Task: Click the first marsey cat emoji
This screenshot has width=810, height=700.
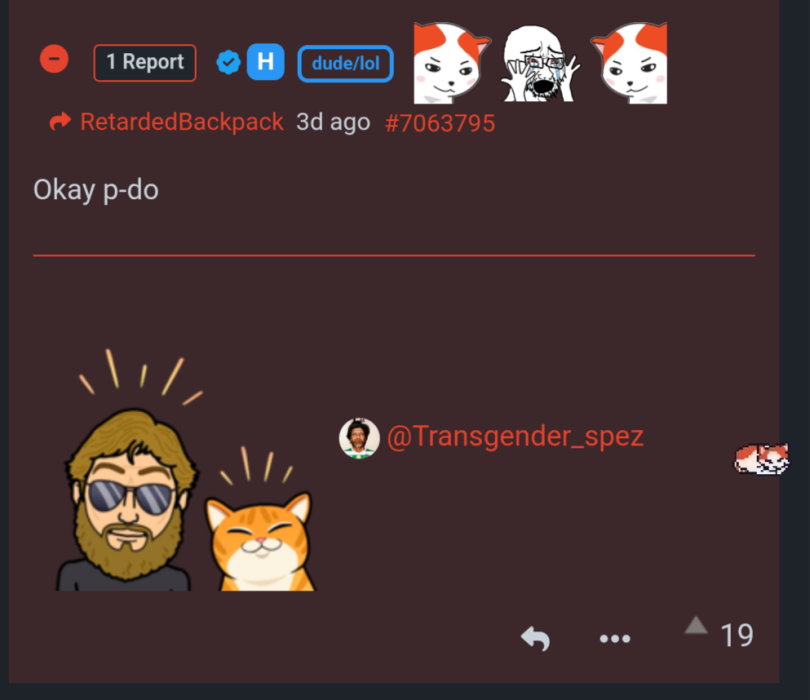Action: (x=452, y=63)
